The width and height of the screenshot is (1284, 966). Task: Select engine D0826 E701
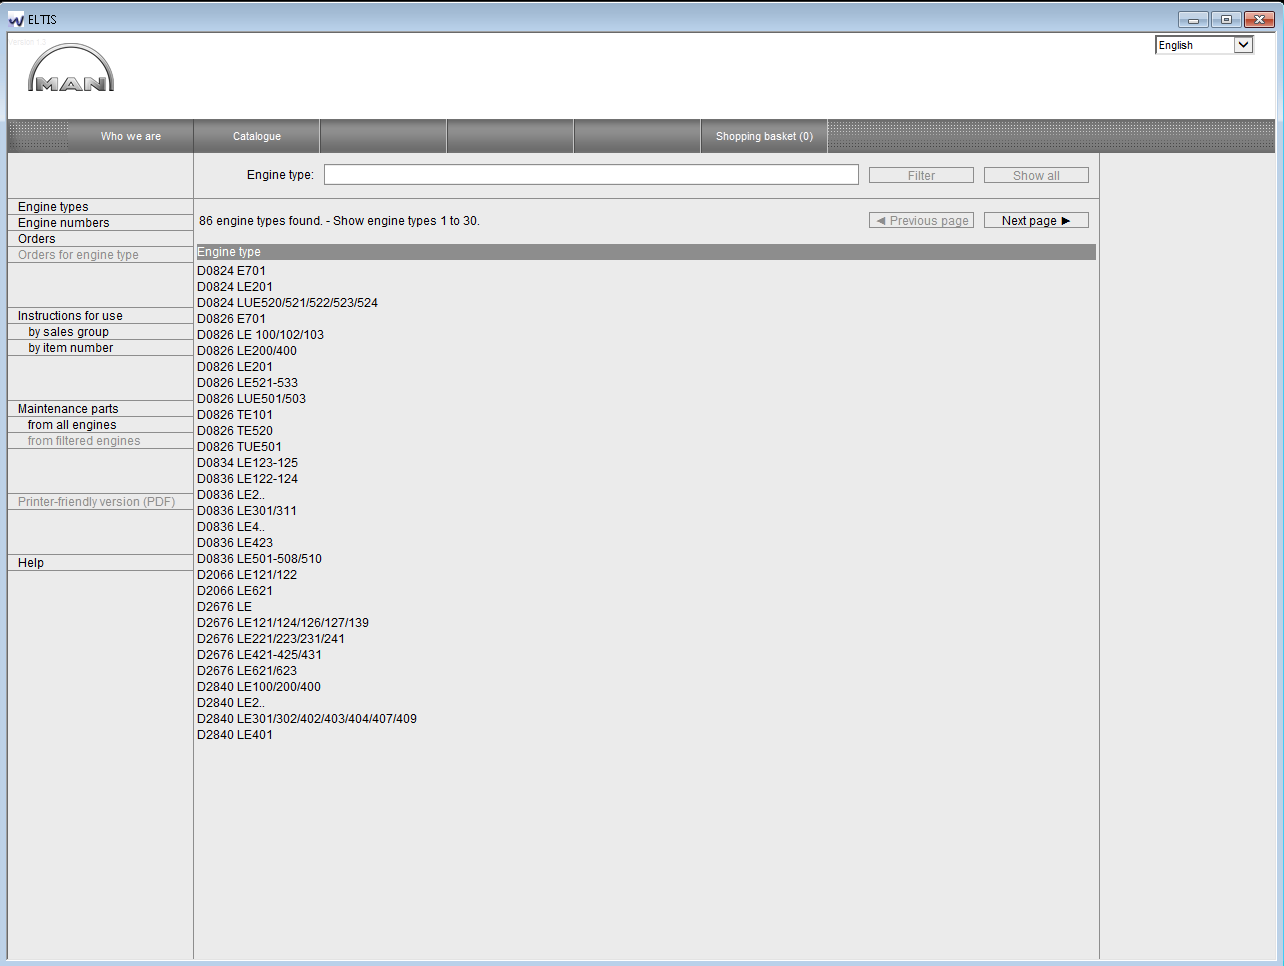tap(231, 319)
